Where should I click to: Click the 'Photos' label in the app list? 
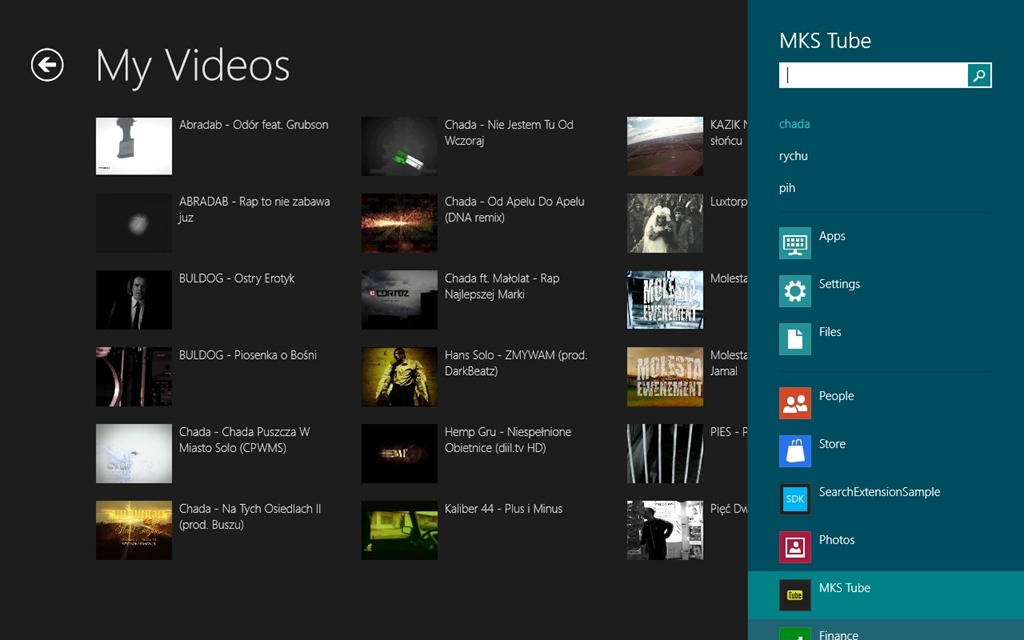pos(837,540)
